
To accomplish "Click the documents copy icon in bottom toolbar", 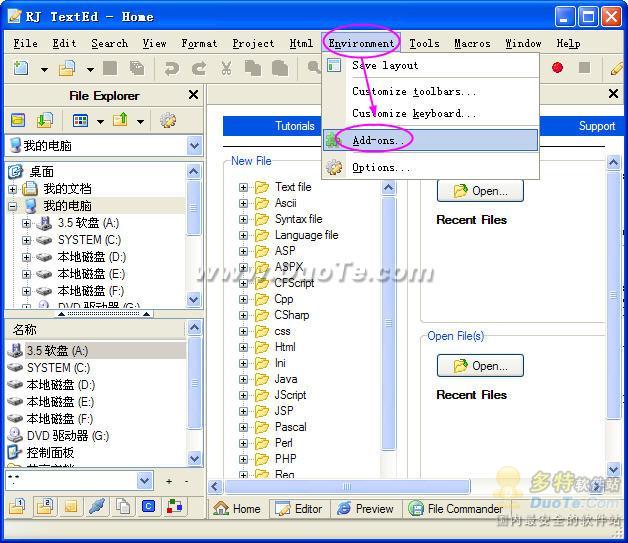I will (x=123, y=507).
